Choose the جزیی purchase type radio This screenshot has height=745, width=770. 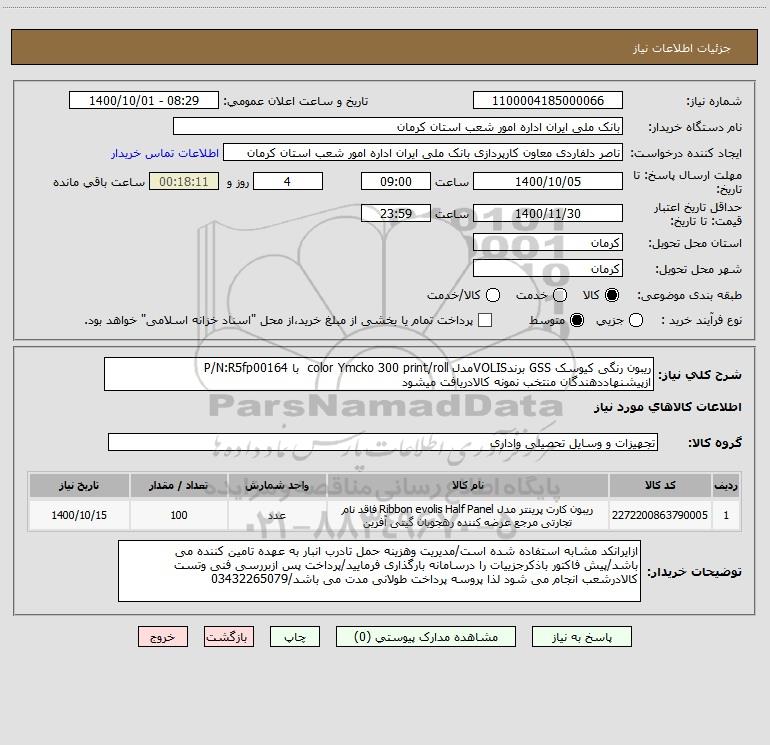636,320
